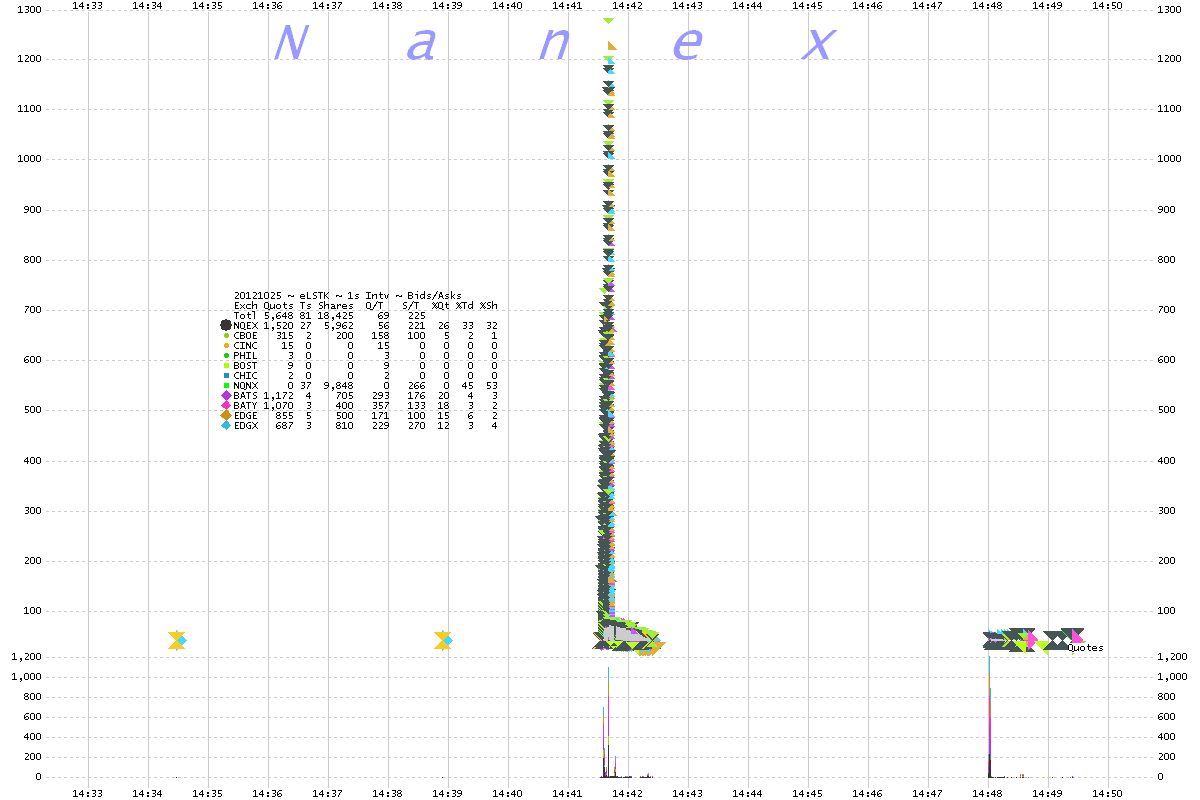Viewport: 1200px width, 800px height.
Task: Click the NQNX shares value '9,848'
Action: point(339,386)
